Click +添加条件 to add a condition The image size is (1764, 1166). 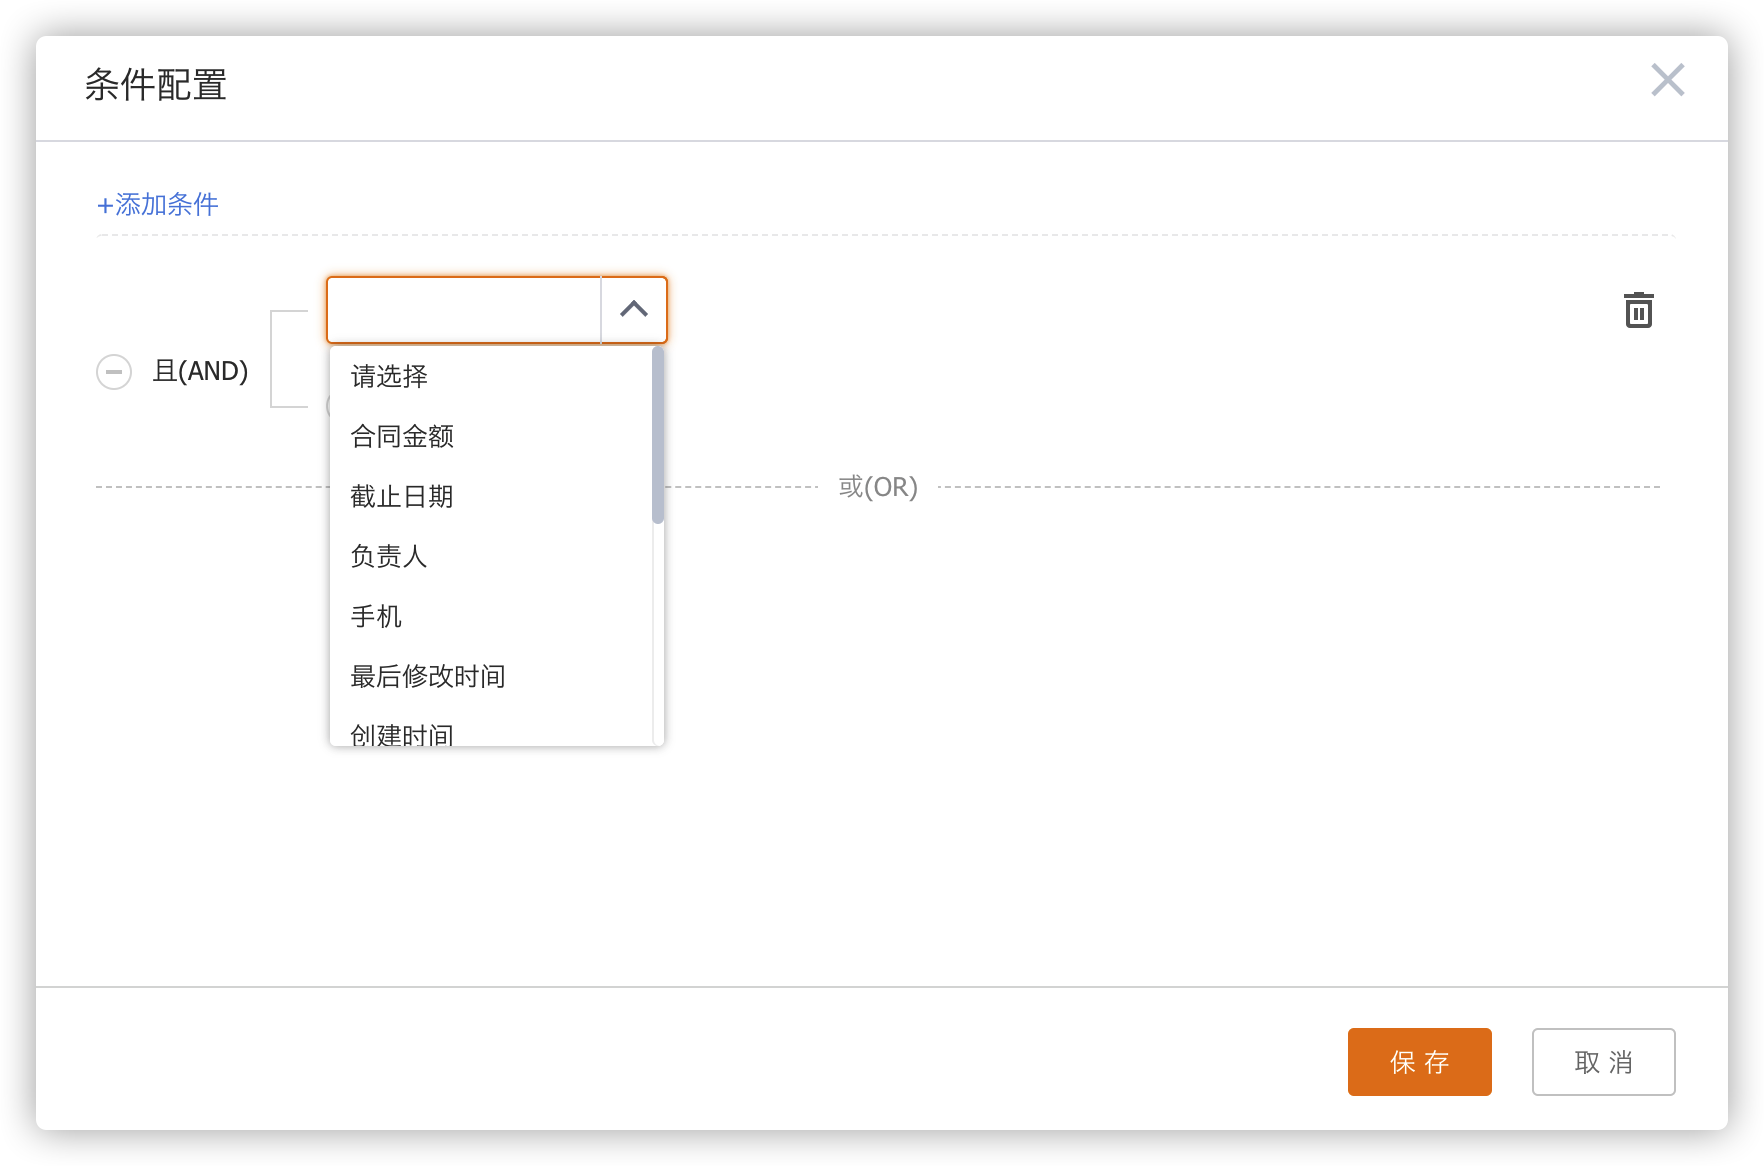157,204
